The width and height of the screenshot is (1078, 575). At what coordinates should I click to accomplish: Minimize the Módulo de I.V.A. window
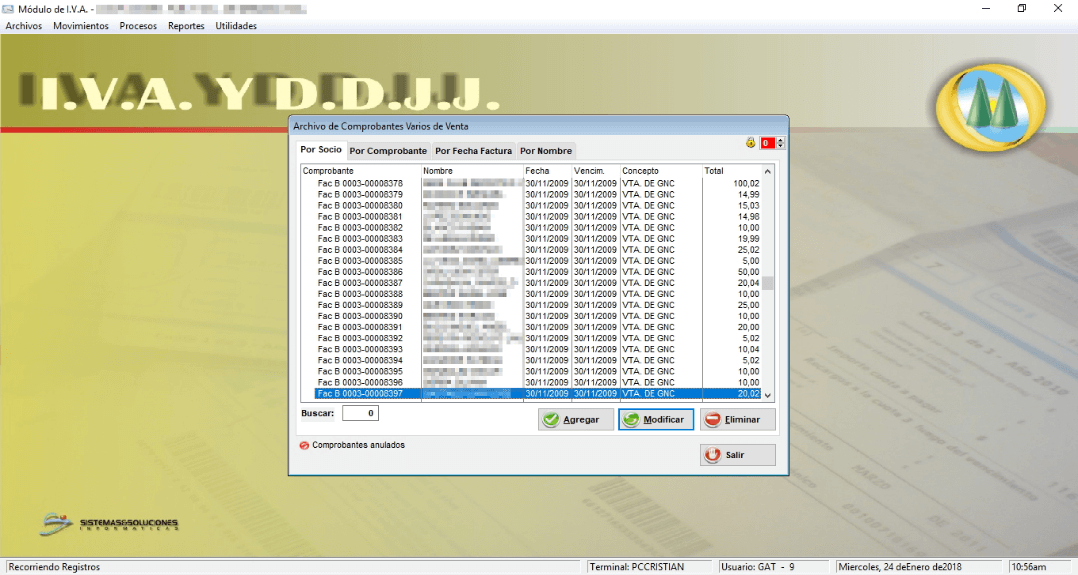tap(986, 9)
